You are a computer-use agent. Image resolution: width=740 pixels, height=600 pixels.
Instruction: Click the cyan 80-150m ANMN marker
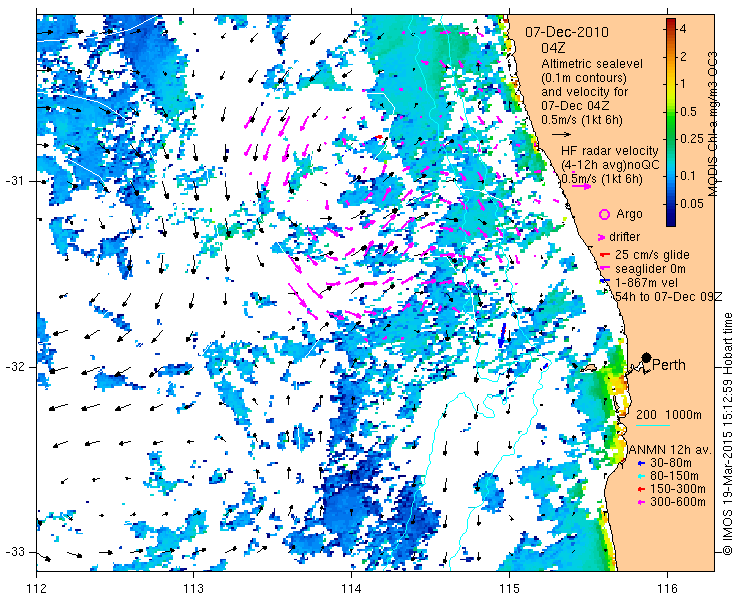[641, 476]
